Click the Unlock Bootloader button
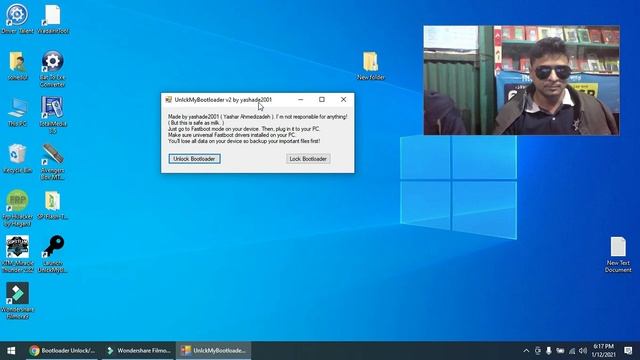This screenshot has height=360, width=640. (194, 159)
